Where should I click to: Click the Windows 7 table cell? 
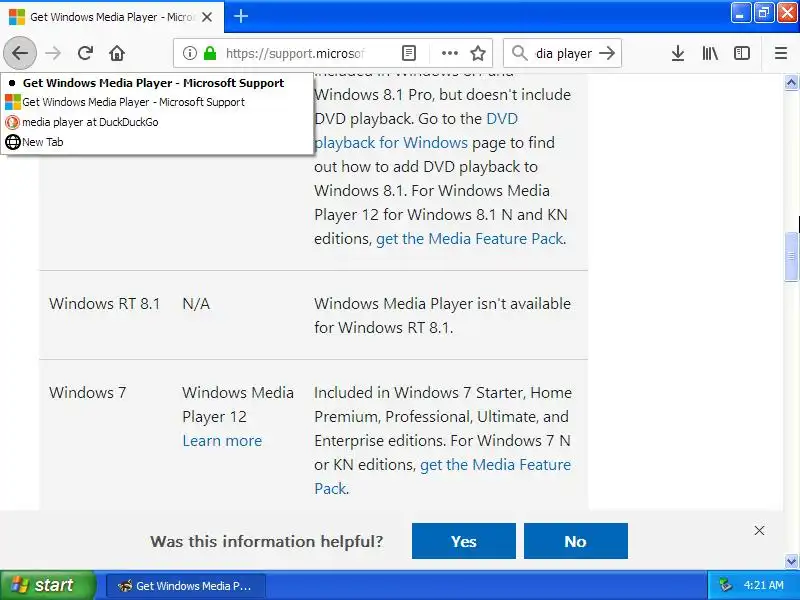pyautogui.click(x=87, y=392)
